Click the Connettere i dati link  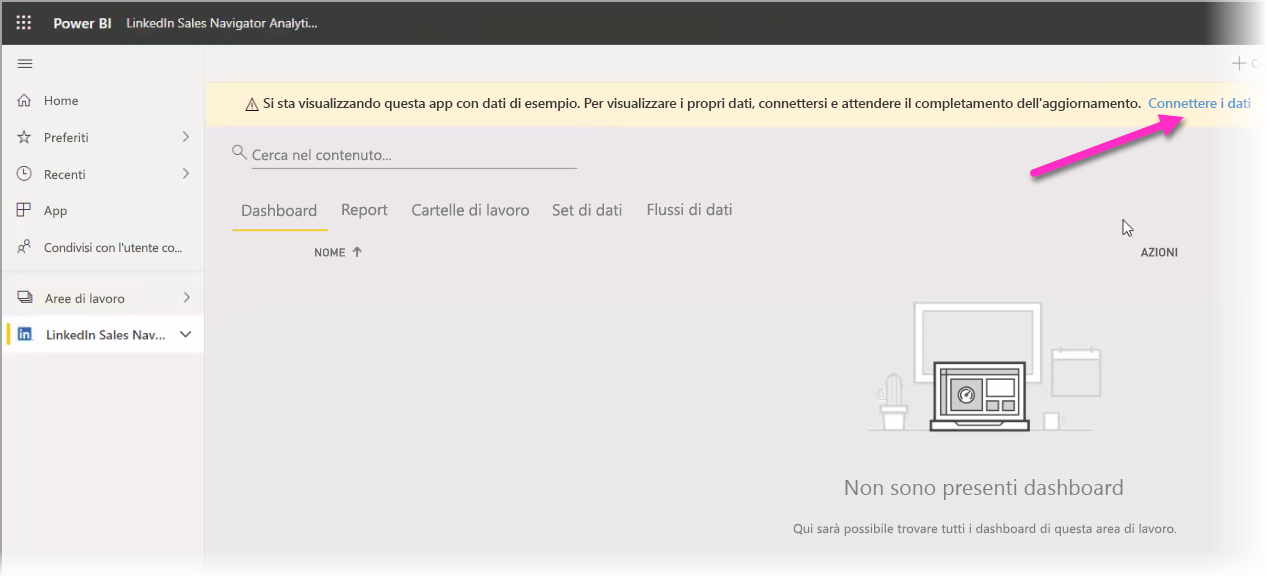(1199, 103)
